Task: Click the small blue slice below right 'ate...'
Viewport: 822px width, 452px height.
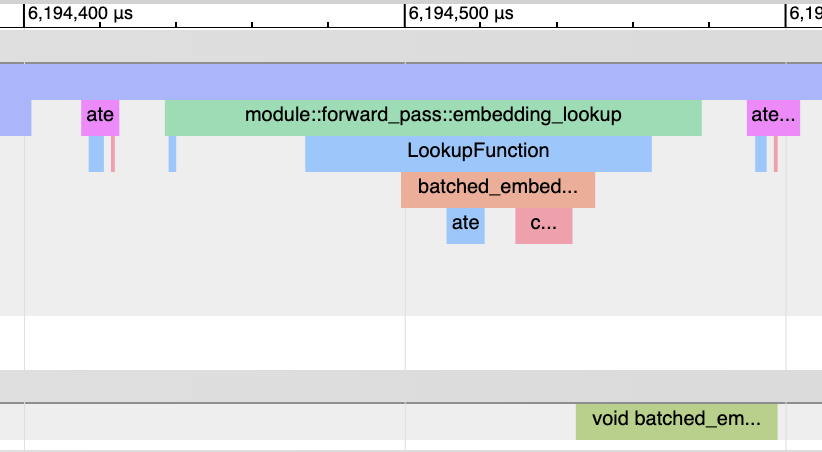Action: pos(761,153)
